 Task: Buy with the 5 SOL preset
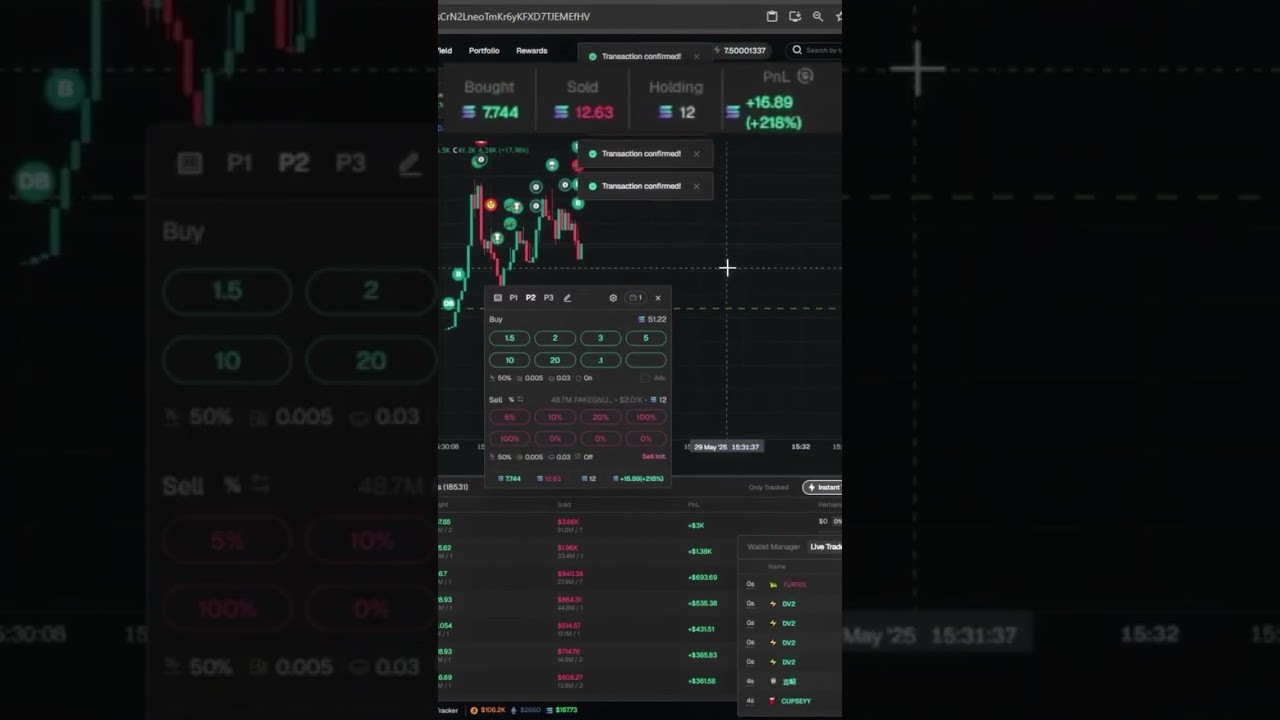tap(646, 338)
